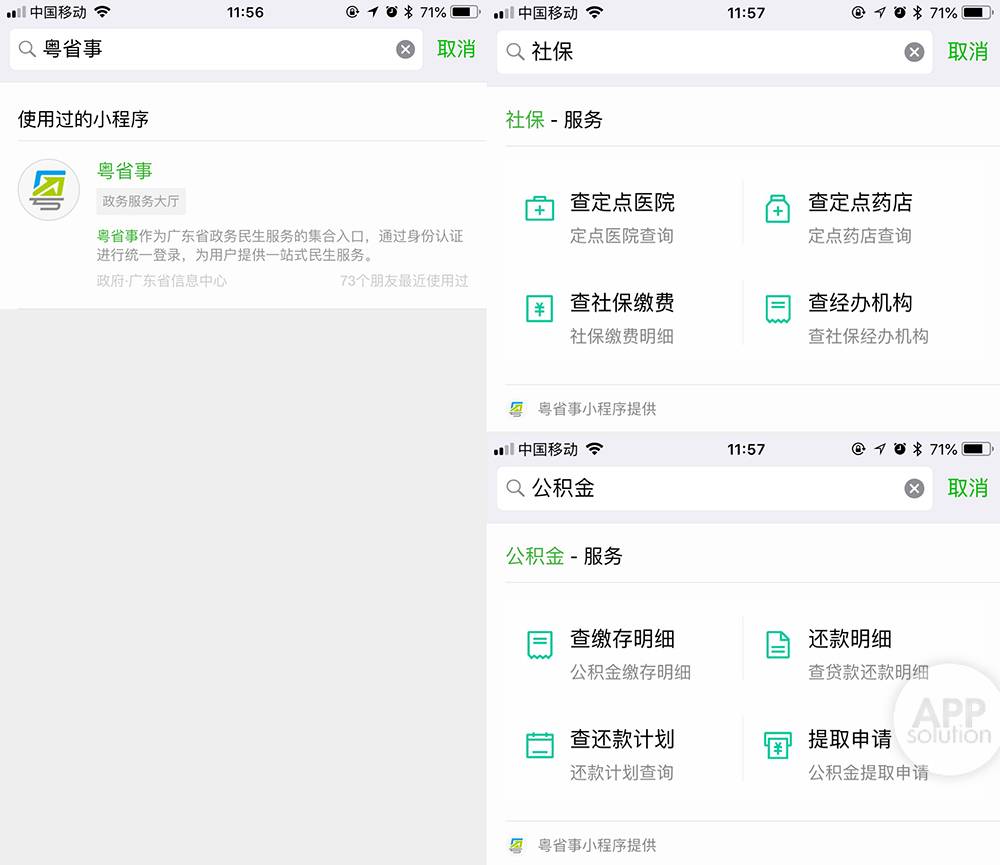1000x865 pixels.
Task: Clear the 社保 search field
Action: pyautogui.click(x=914, y=52)
